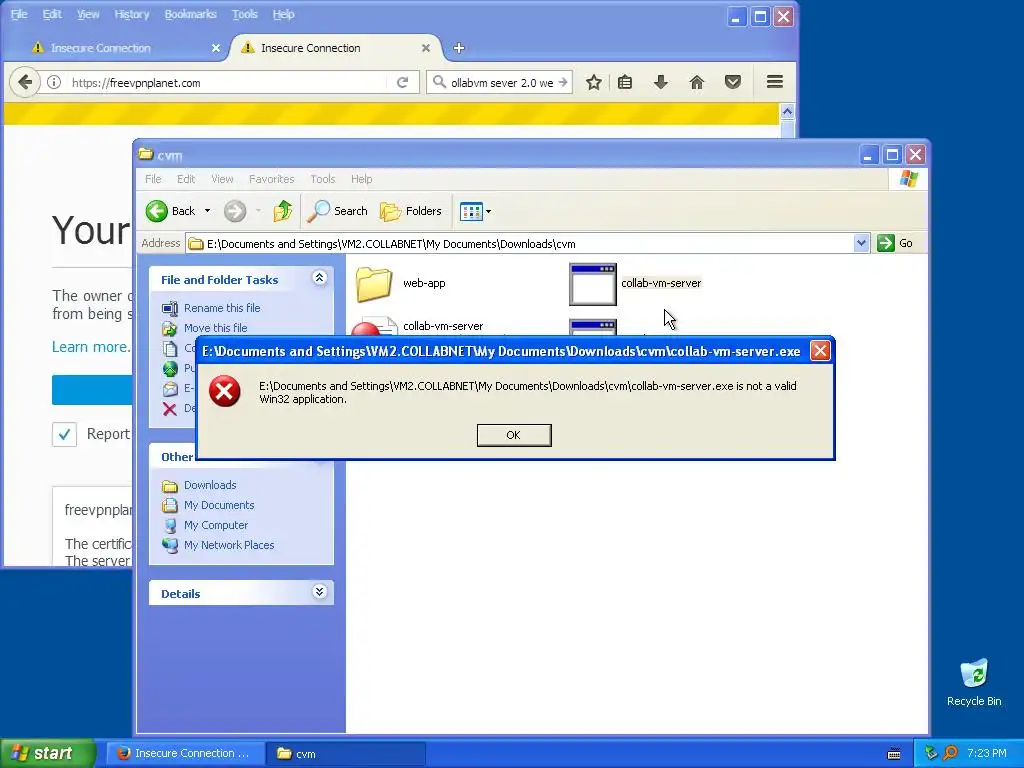
Task: Click the Pocket icon in Firefox
Action: point(733,82)
